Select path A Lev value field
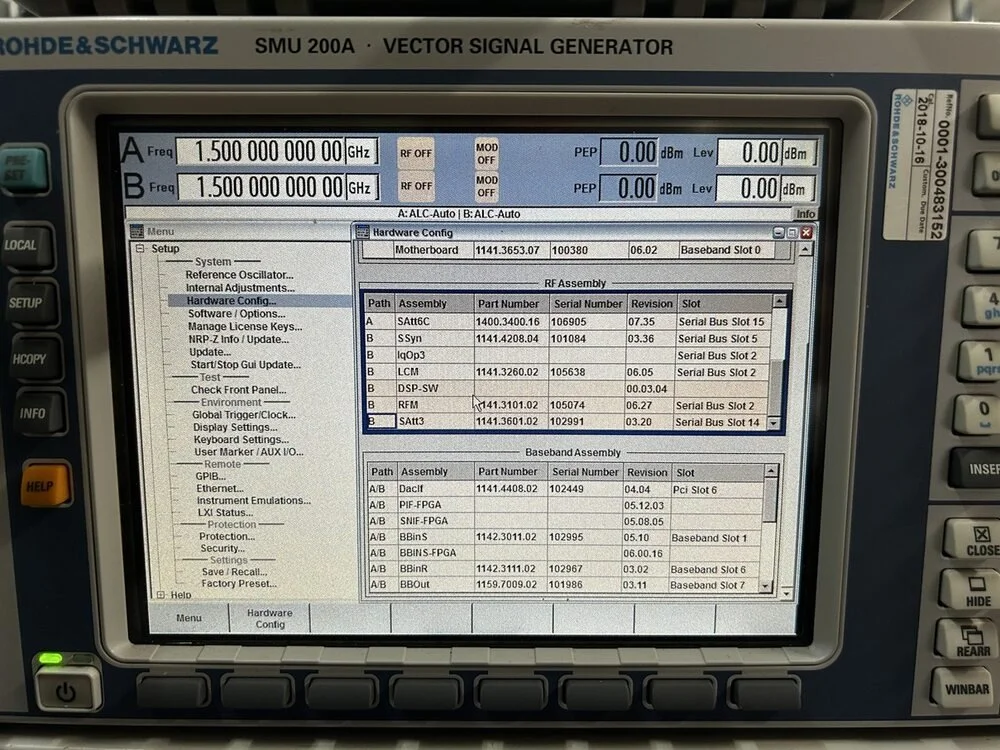1000x750 pixels. tap(749, 153)
